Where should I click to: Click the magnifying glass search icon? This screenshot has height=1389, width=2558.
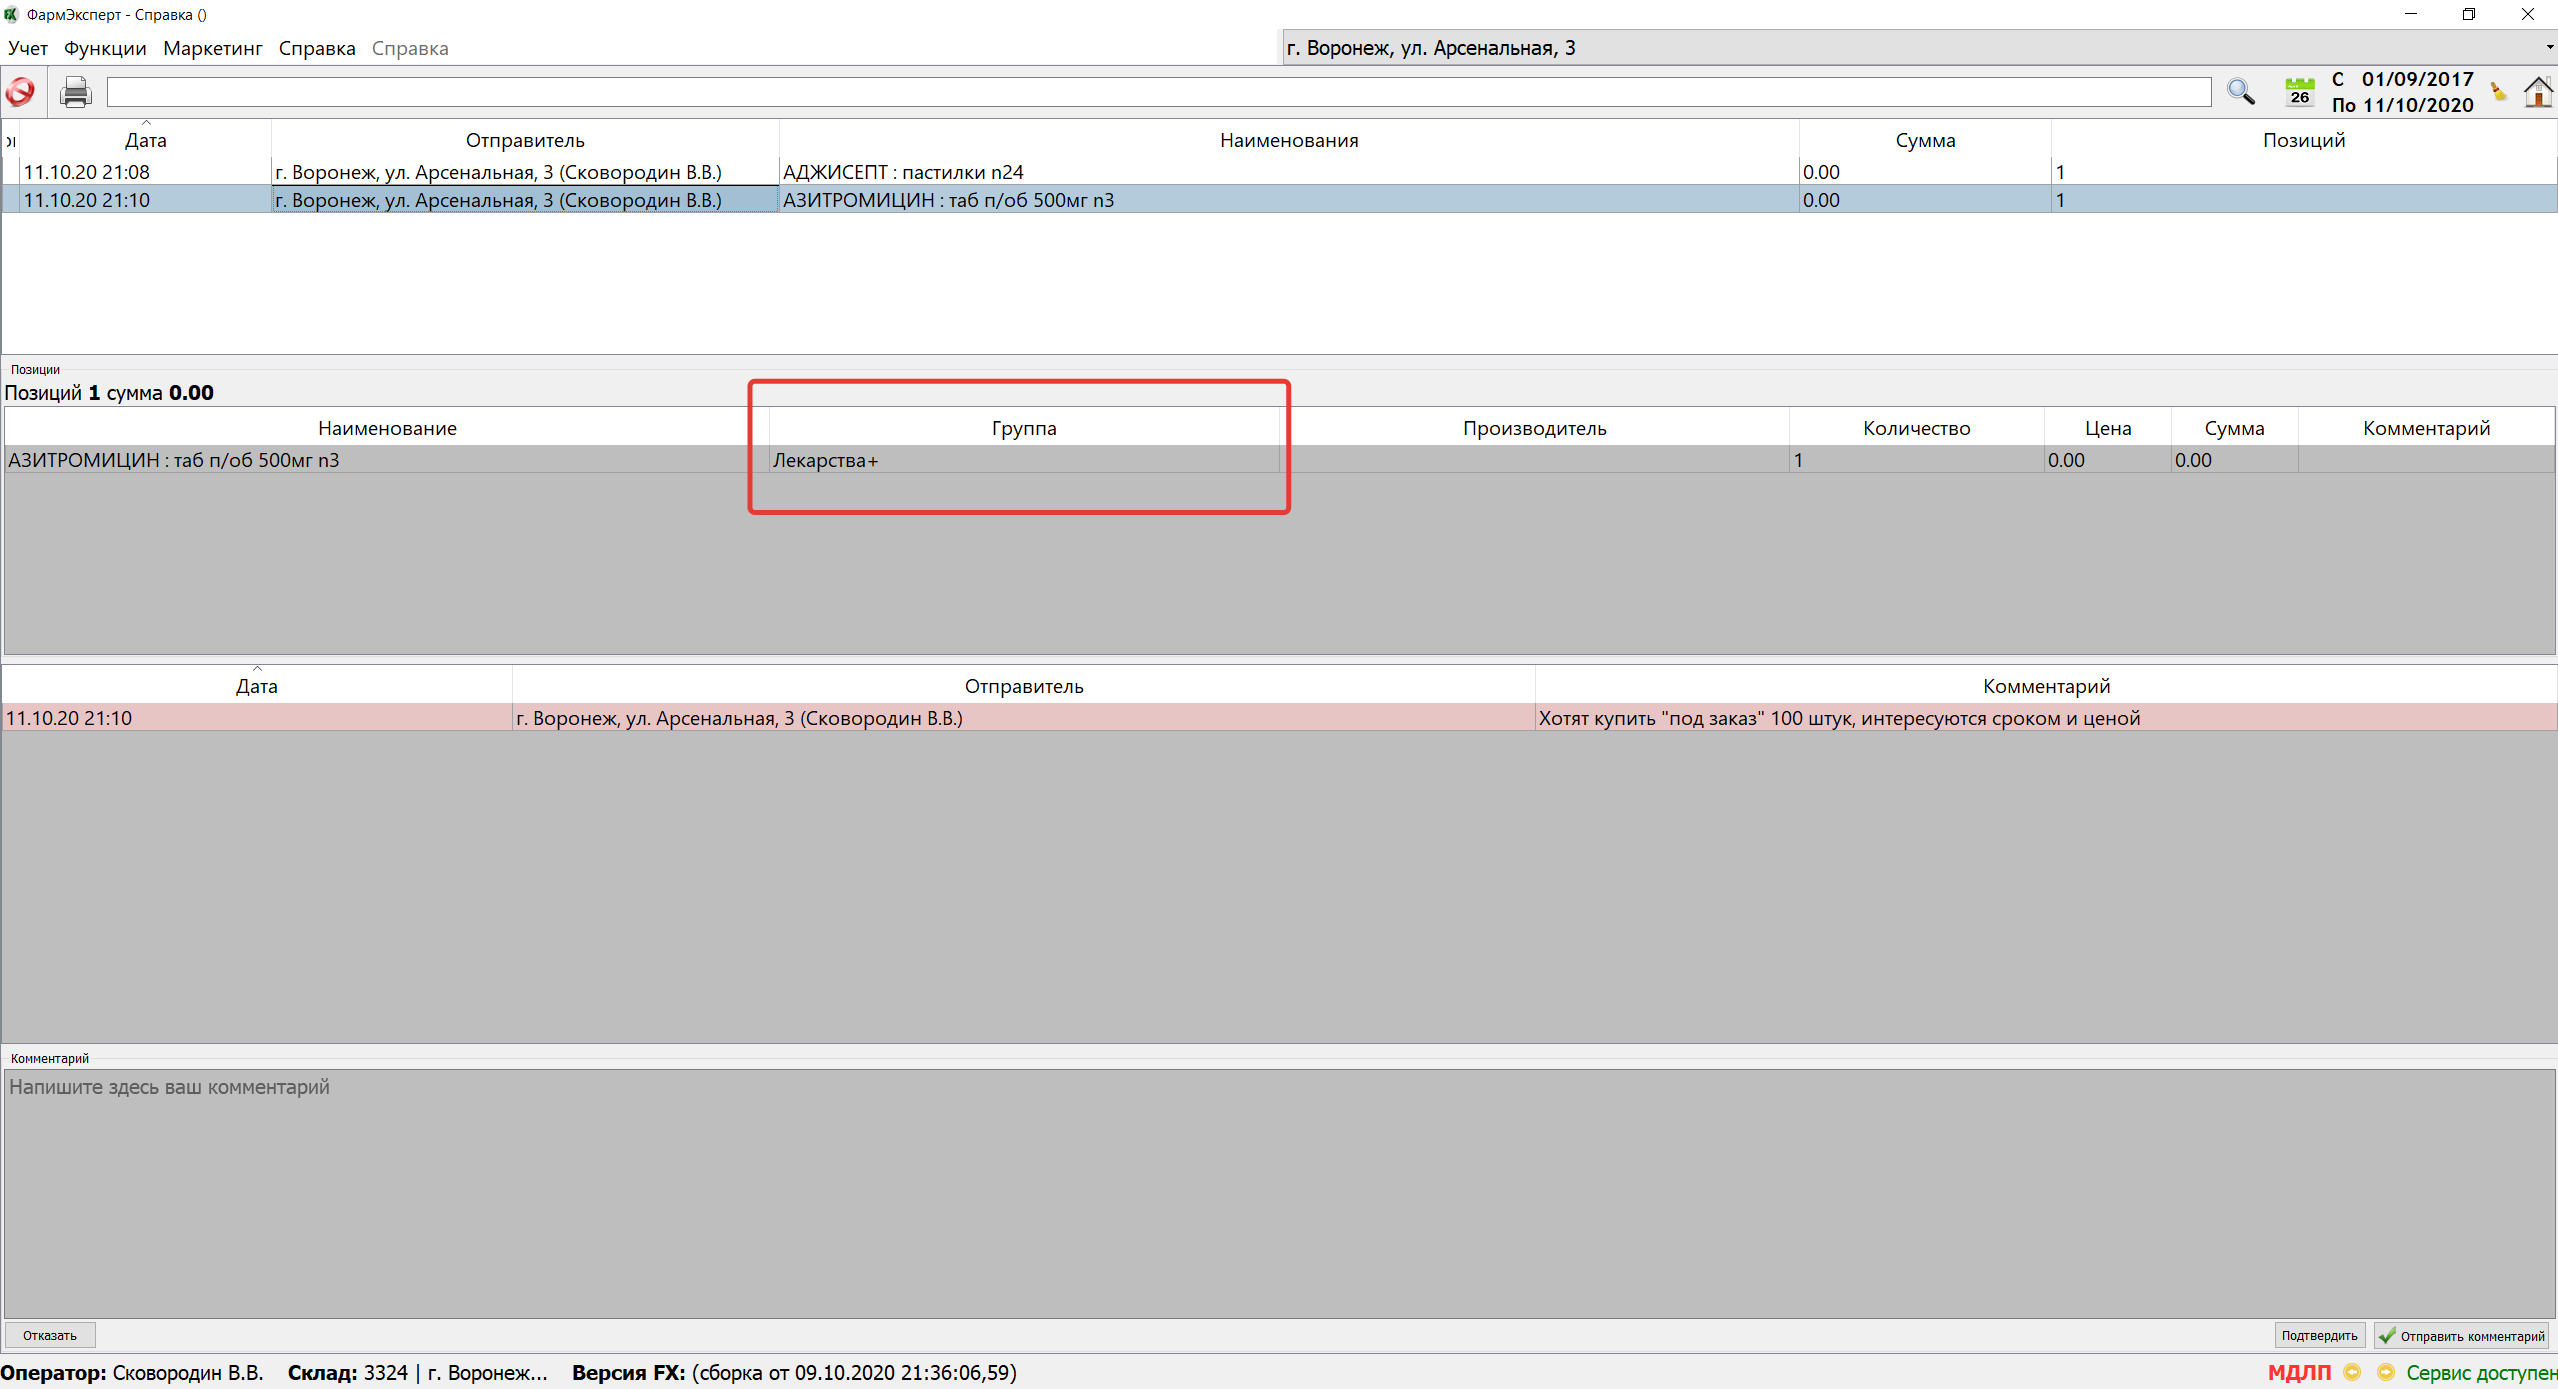(2240, 92)
